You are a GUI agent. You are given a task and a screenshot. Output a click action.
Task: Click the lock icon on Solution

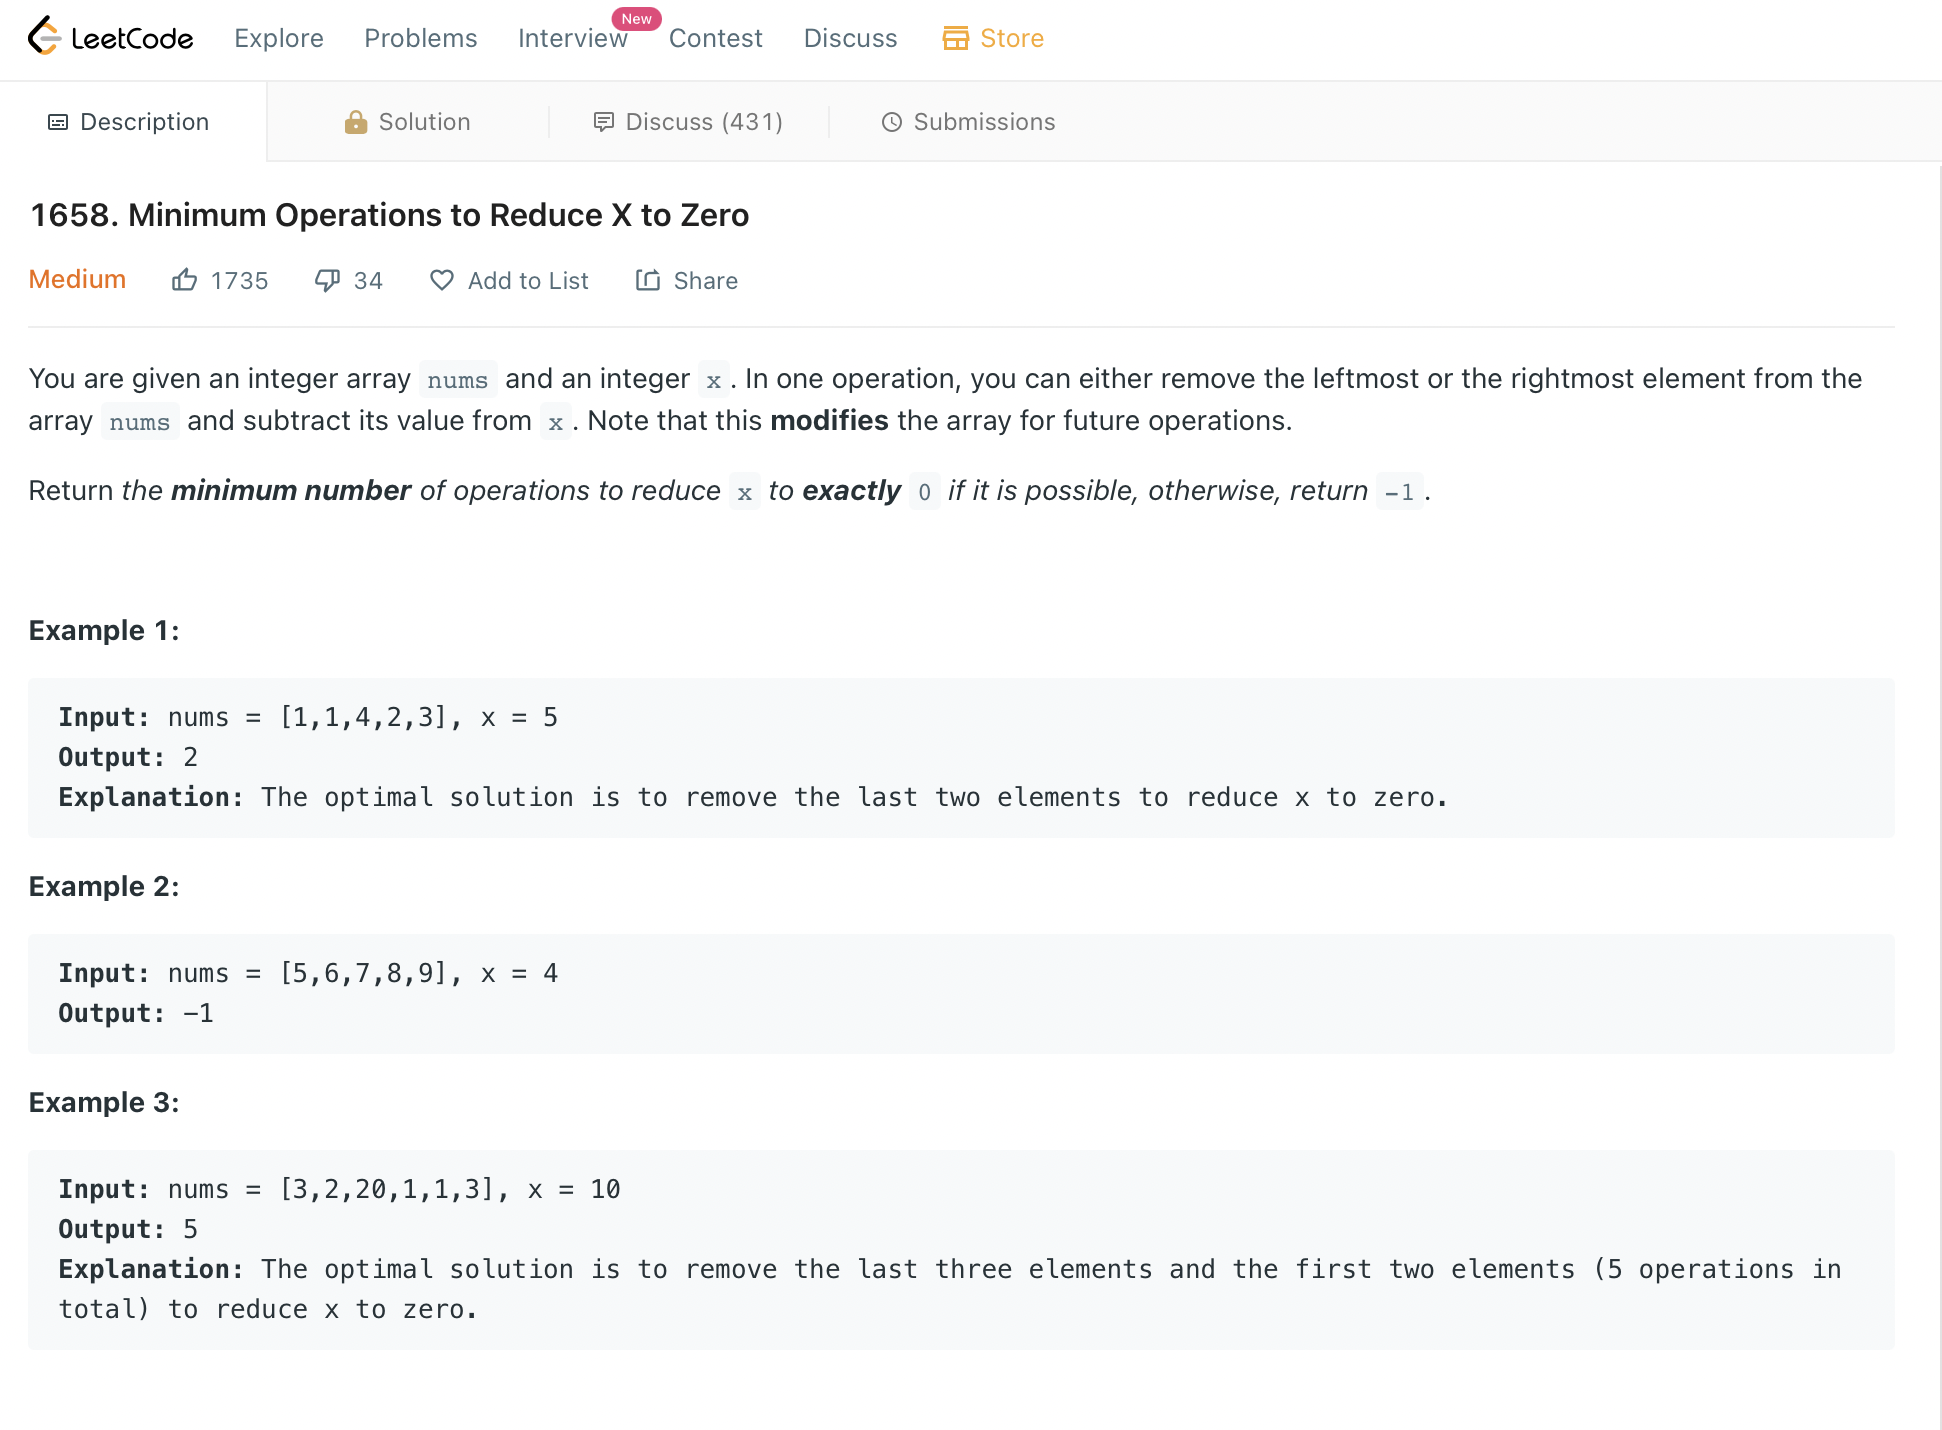[x=355, y=122]
